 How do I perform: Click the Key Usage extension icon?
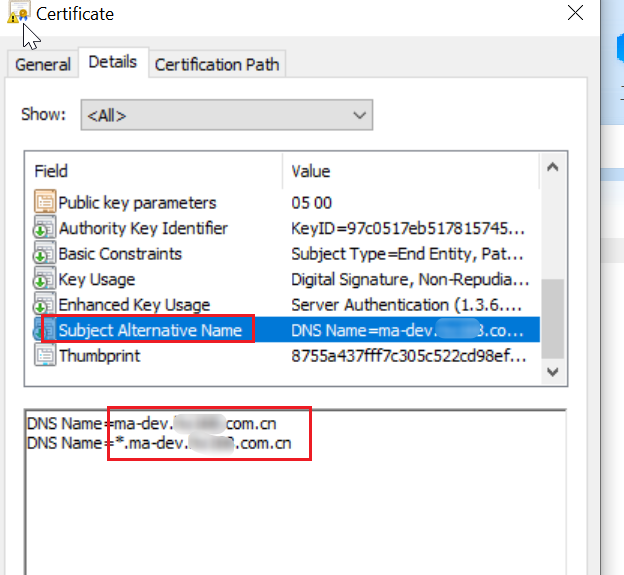44,279
